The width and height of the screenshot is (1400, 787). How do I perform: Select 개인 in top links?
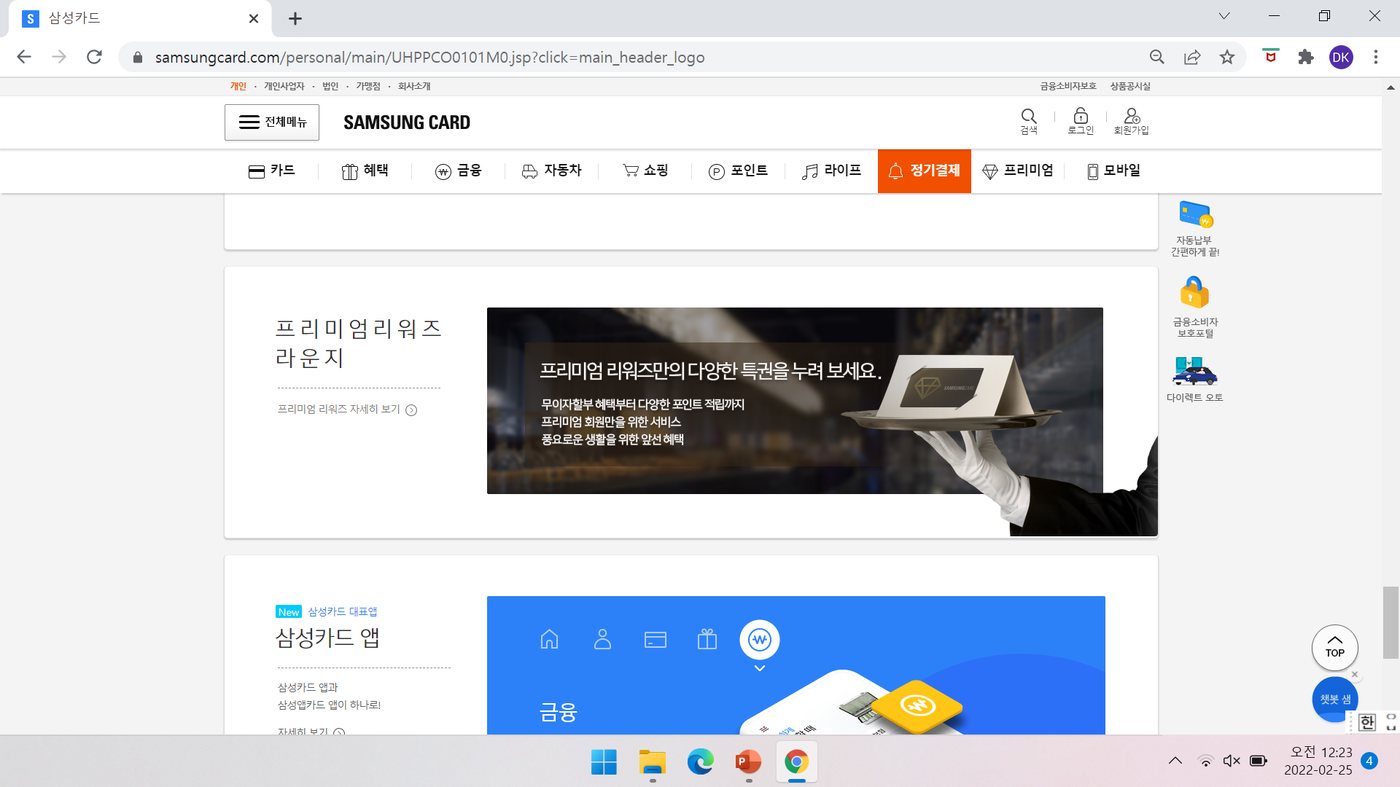[x=238, y=87]
